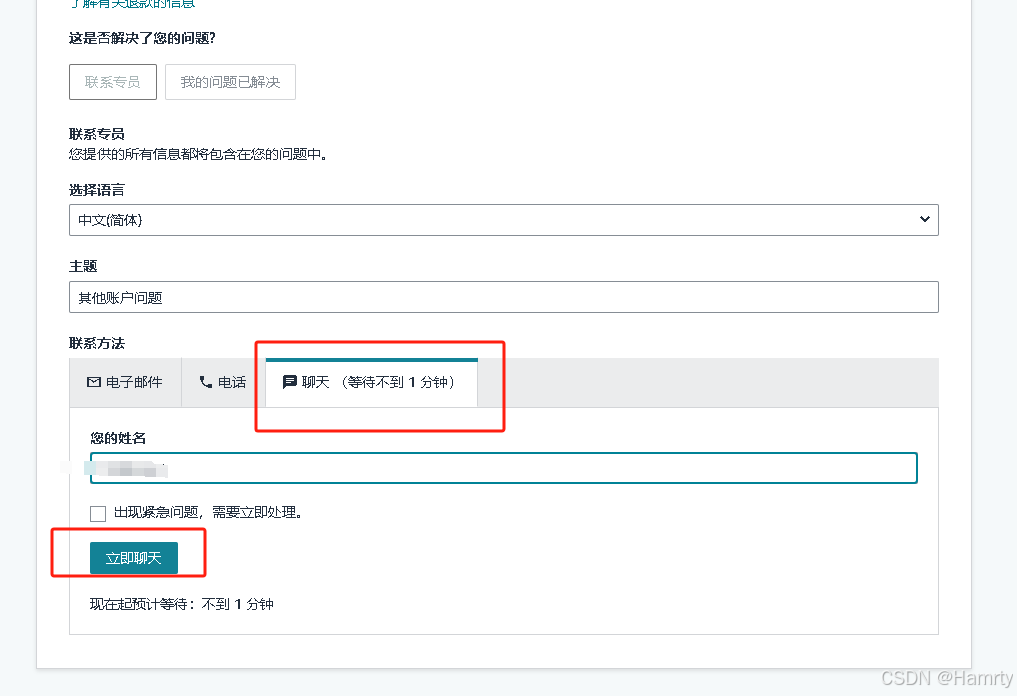This screenshot has height=696, width=1017.
Task: Click the phone icon on 电话 tab
Action: point(206,382)
